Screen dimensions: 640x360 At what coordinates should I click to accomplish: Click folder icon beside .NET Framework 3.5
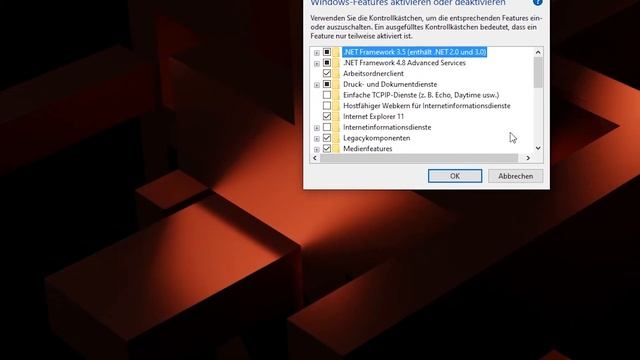(336, 52)
